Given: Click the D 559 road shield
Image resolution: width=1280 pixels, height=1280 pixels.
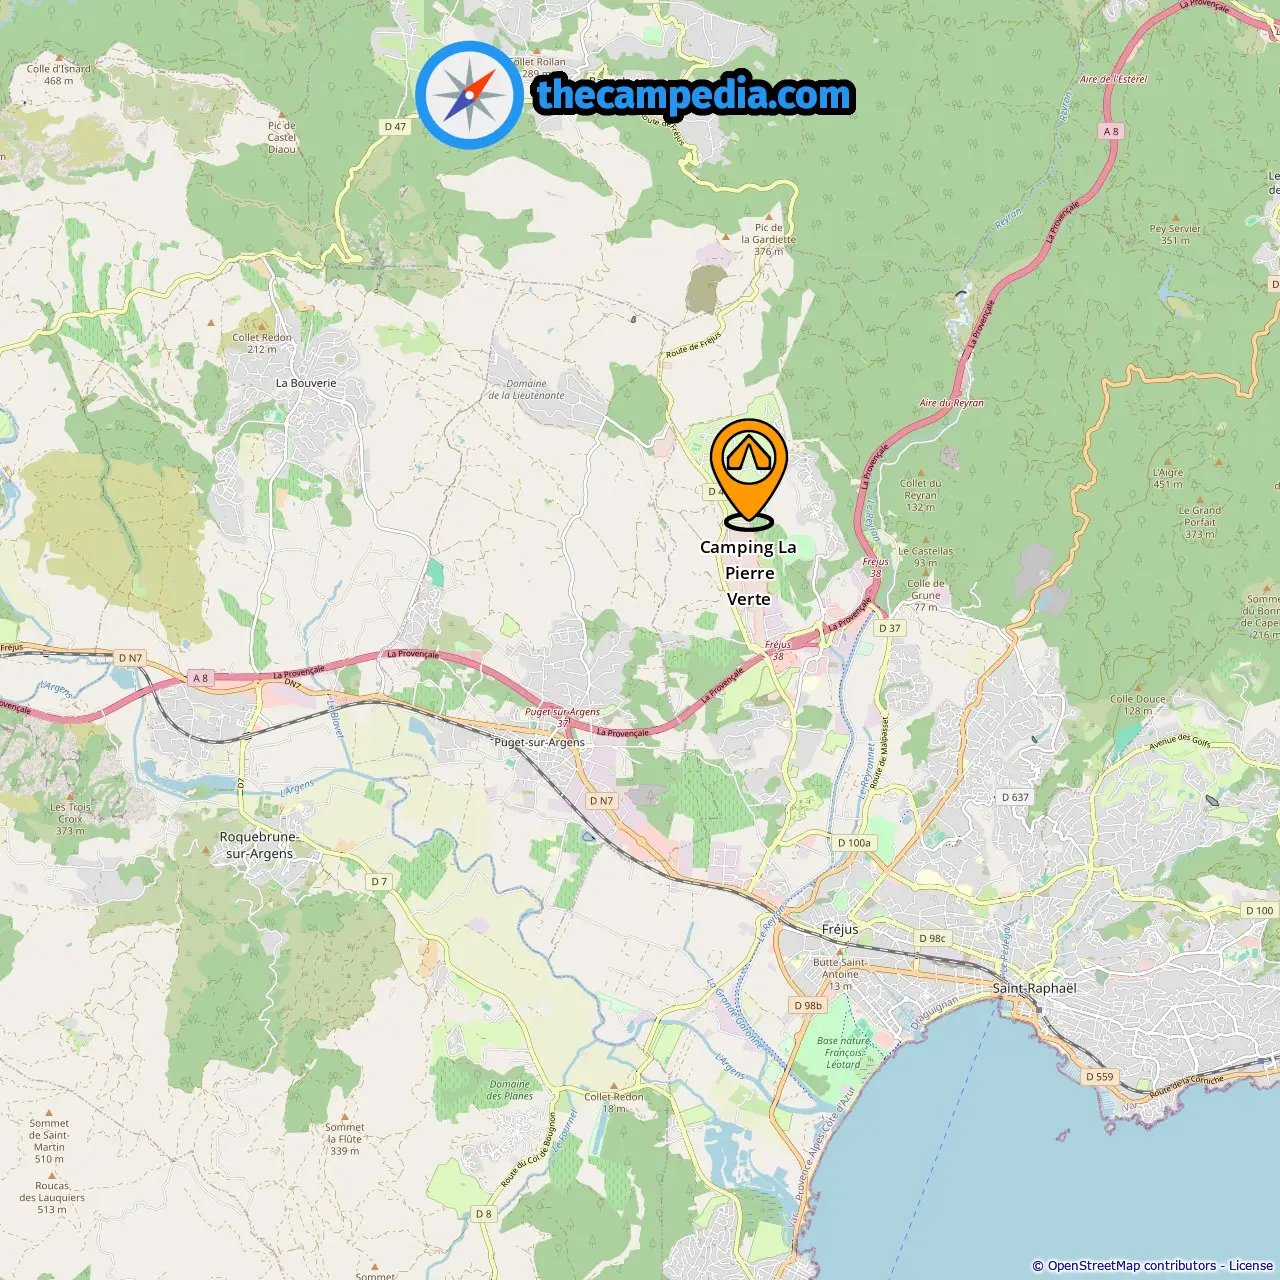Looking at the screenshot, I should [x=1099, y=1077].
